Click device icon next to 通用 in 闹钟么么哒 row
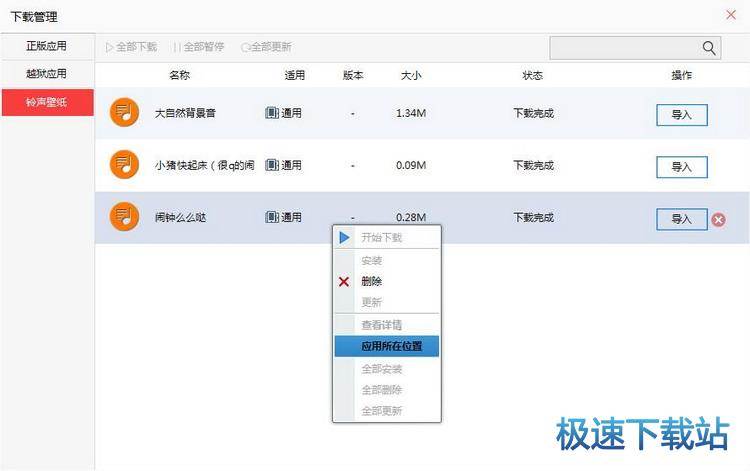The image size is (750, 471). coord(272,218)
